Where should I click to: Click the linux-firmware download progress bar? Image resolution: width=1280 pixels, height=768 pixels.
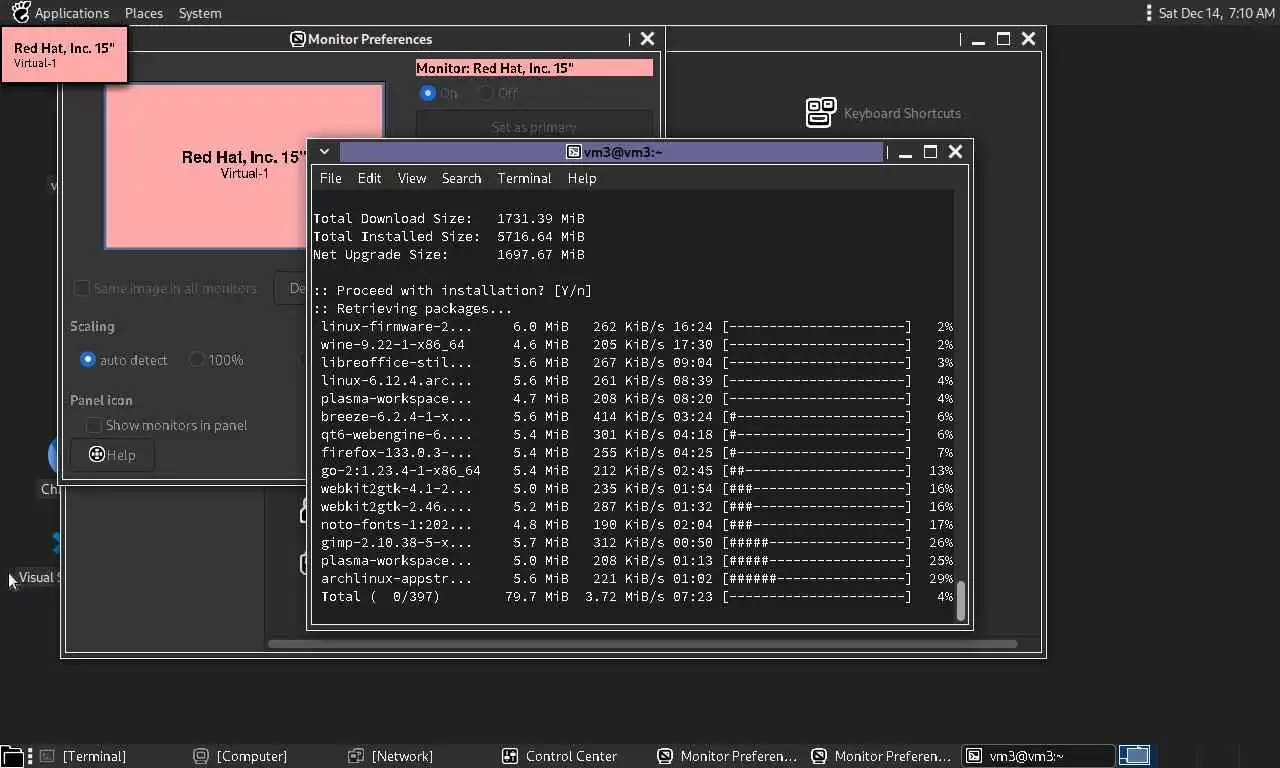pos(816,326)
